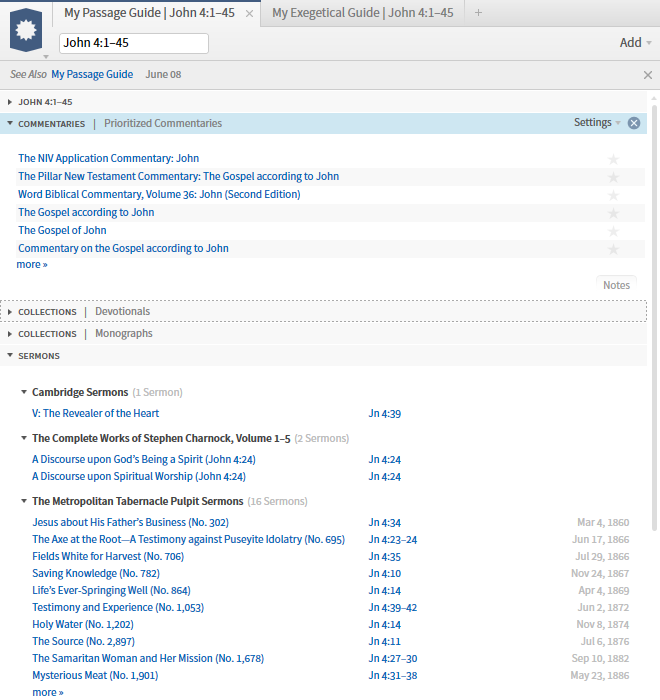The width and height of the screenshot is (660, 700).
Task: Star The Gospel of John
Action: tap(614, 231)
